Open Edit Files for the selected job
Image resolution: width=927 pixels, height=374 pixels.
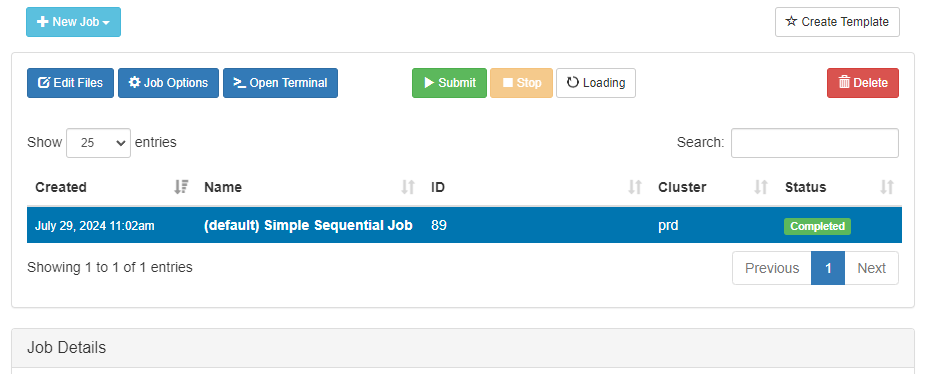point(70,83)
